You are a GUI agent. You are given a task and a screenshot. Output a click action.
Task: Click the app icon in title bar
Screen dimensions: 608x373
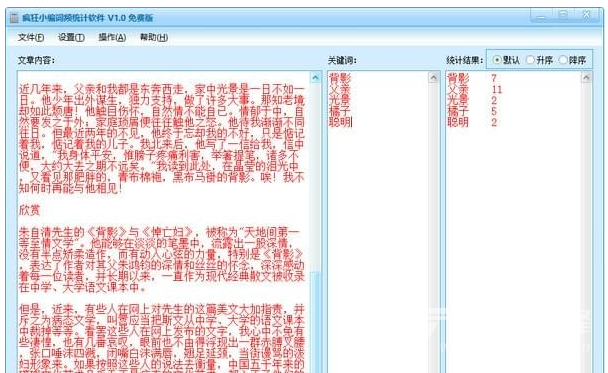(x=14, y=18)
